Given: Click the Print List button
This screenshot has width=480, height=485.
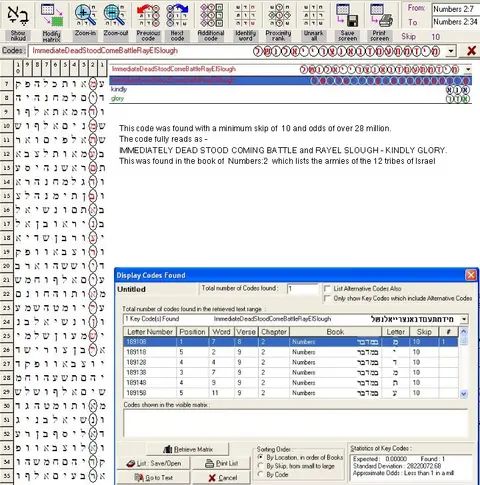Looking at the screenshot, I should tap(222, 463).
